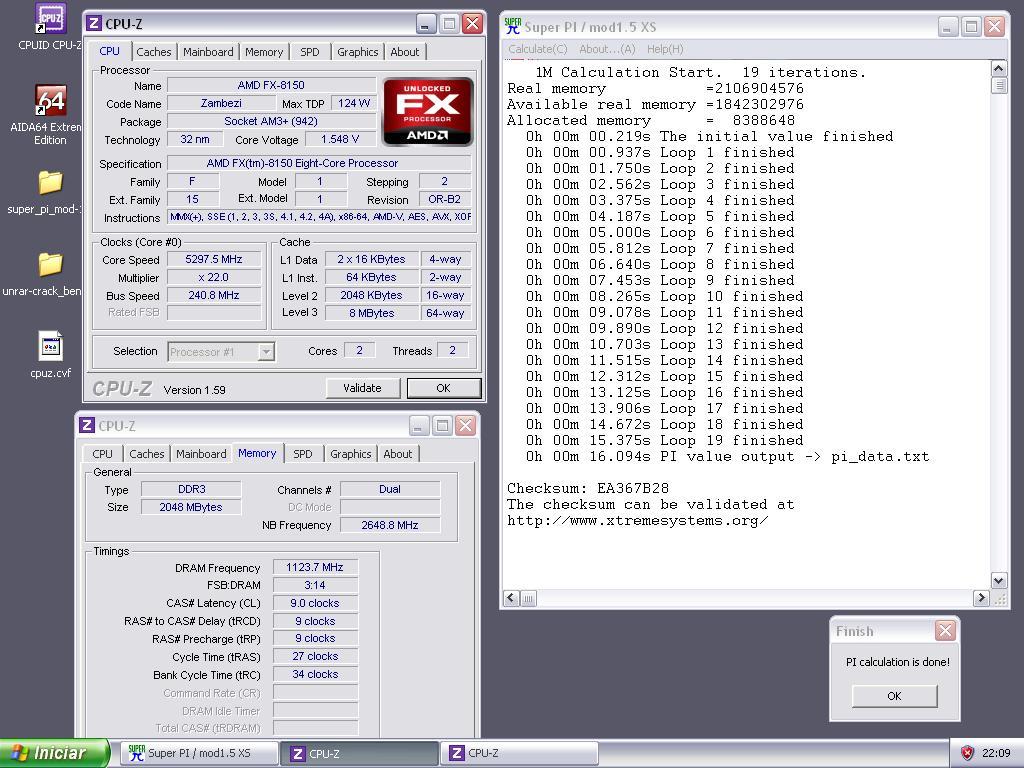
Task: Open the Help(H) menu in Super PI
Action: pyautogui.click(x=665, y=49)
